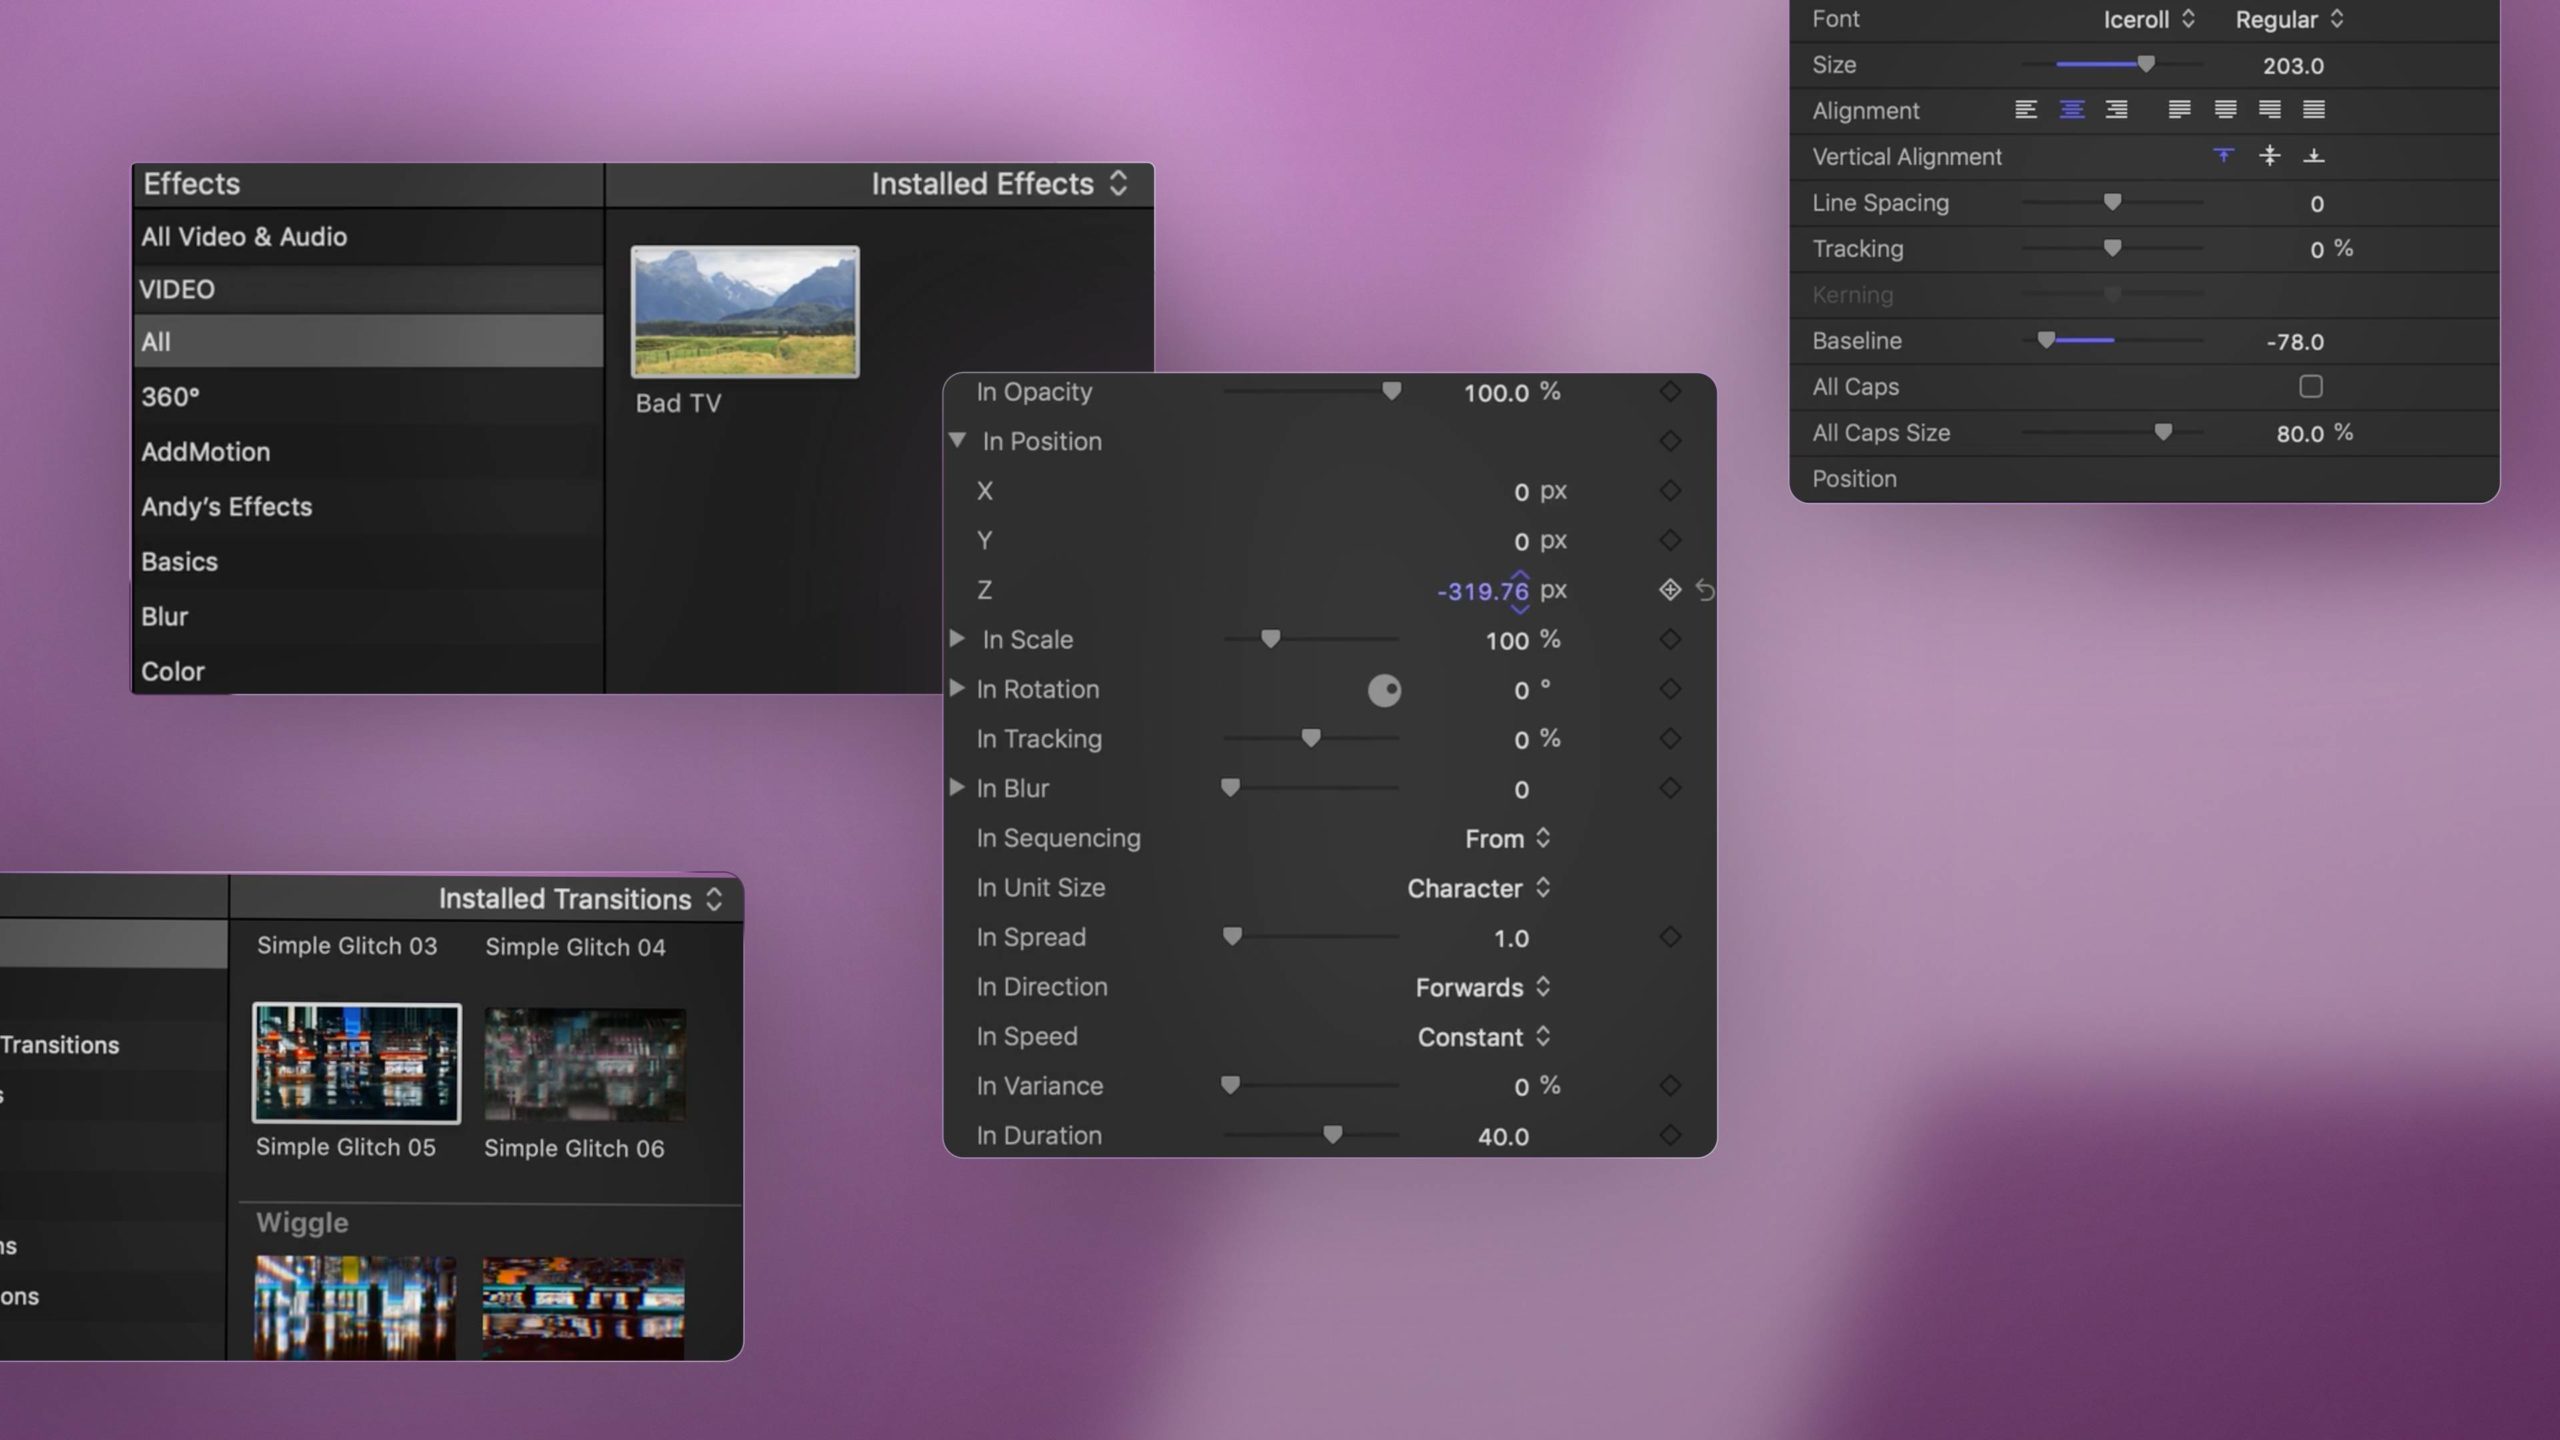This screenshot has width=2560, height=1440.
Task: Select the All Video & Audio effects tab
Action: [243, 236]
